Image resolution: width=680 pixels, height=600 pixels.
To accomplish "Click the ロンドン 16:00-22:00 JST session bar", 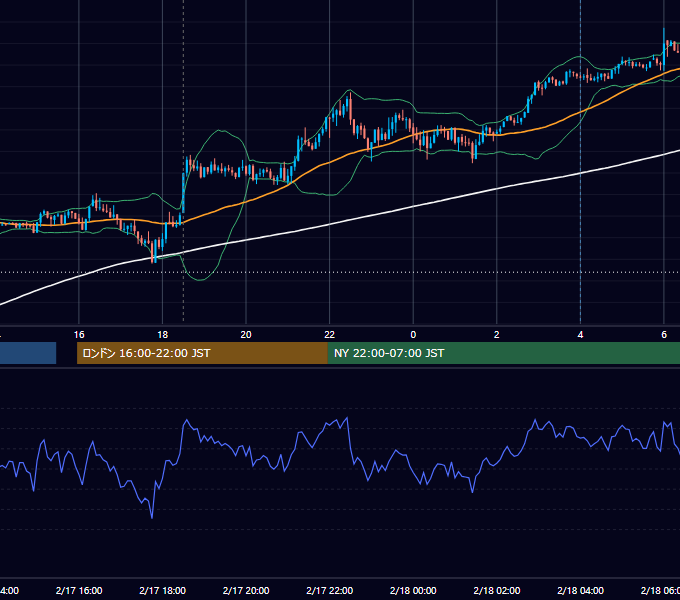I will tap(202, 353).
